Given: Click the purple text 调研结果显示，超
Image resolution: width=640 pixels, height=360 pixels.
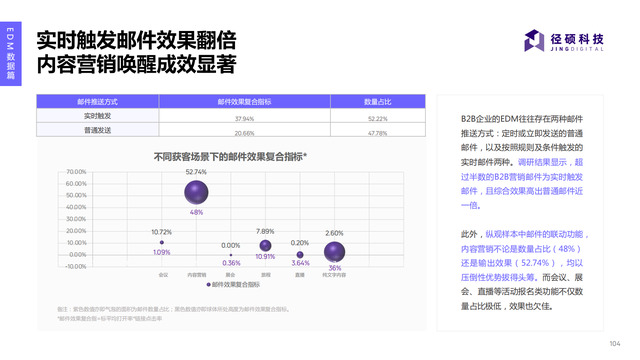Looking at the screenshot, I should [551, 162].
